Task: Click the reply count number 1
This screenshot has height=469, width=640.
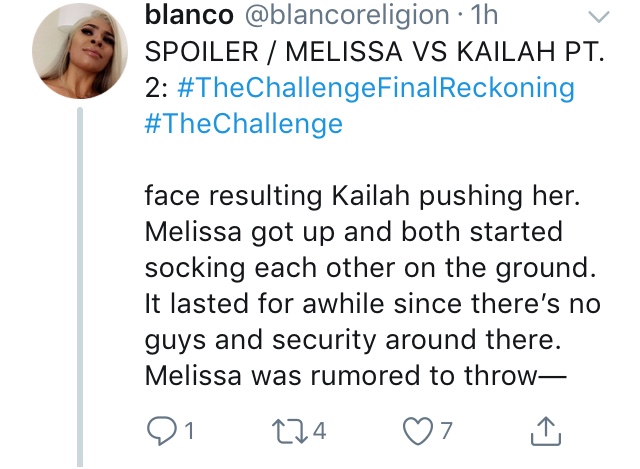Action: [188, 431]
